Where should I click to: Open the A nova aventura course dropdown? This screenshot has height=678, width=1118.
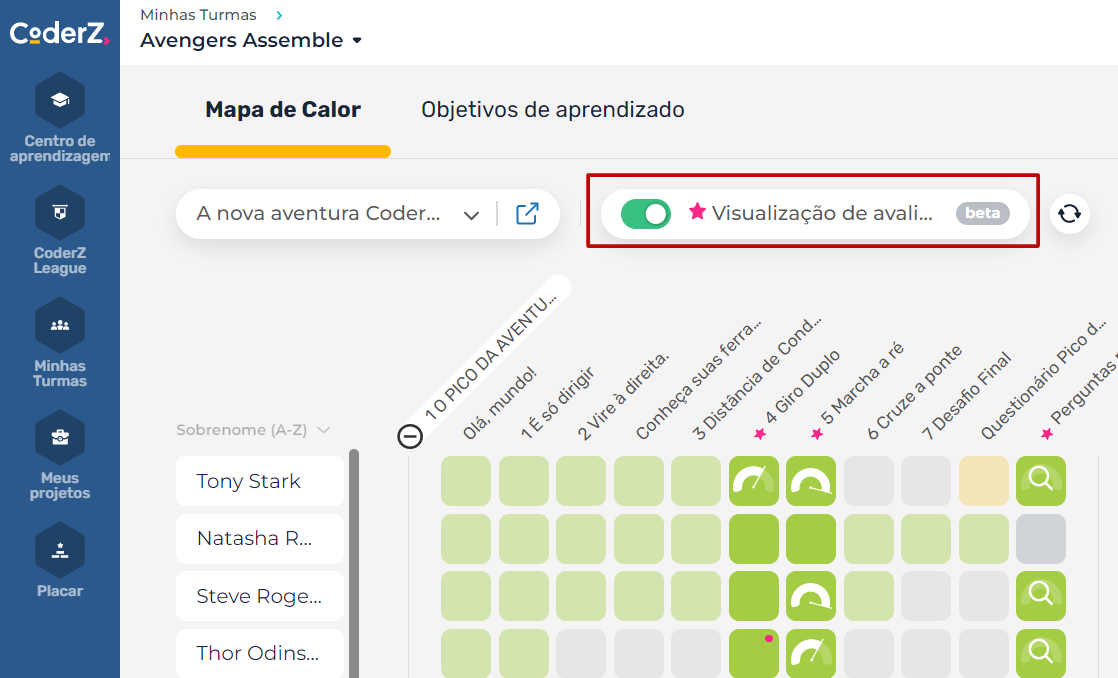click(x=472, y=214)
